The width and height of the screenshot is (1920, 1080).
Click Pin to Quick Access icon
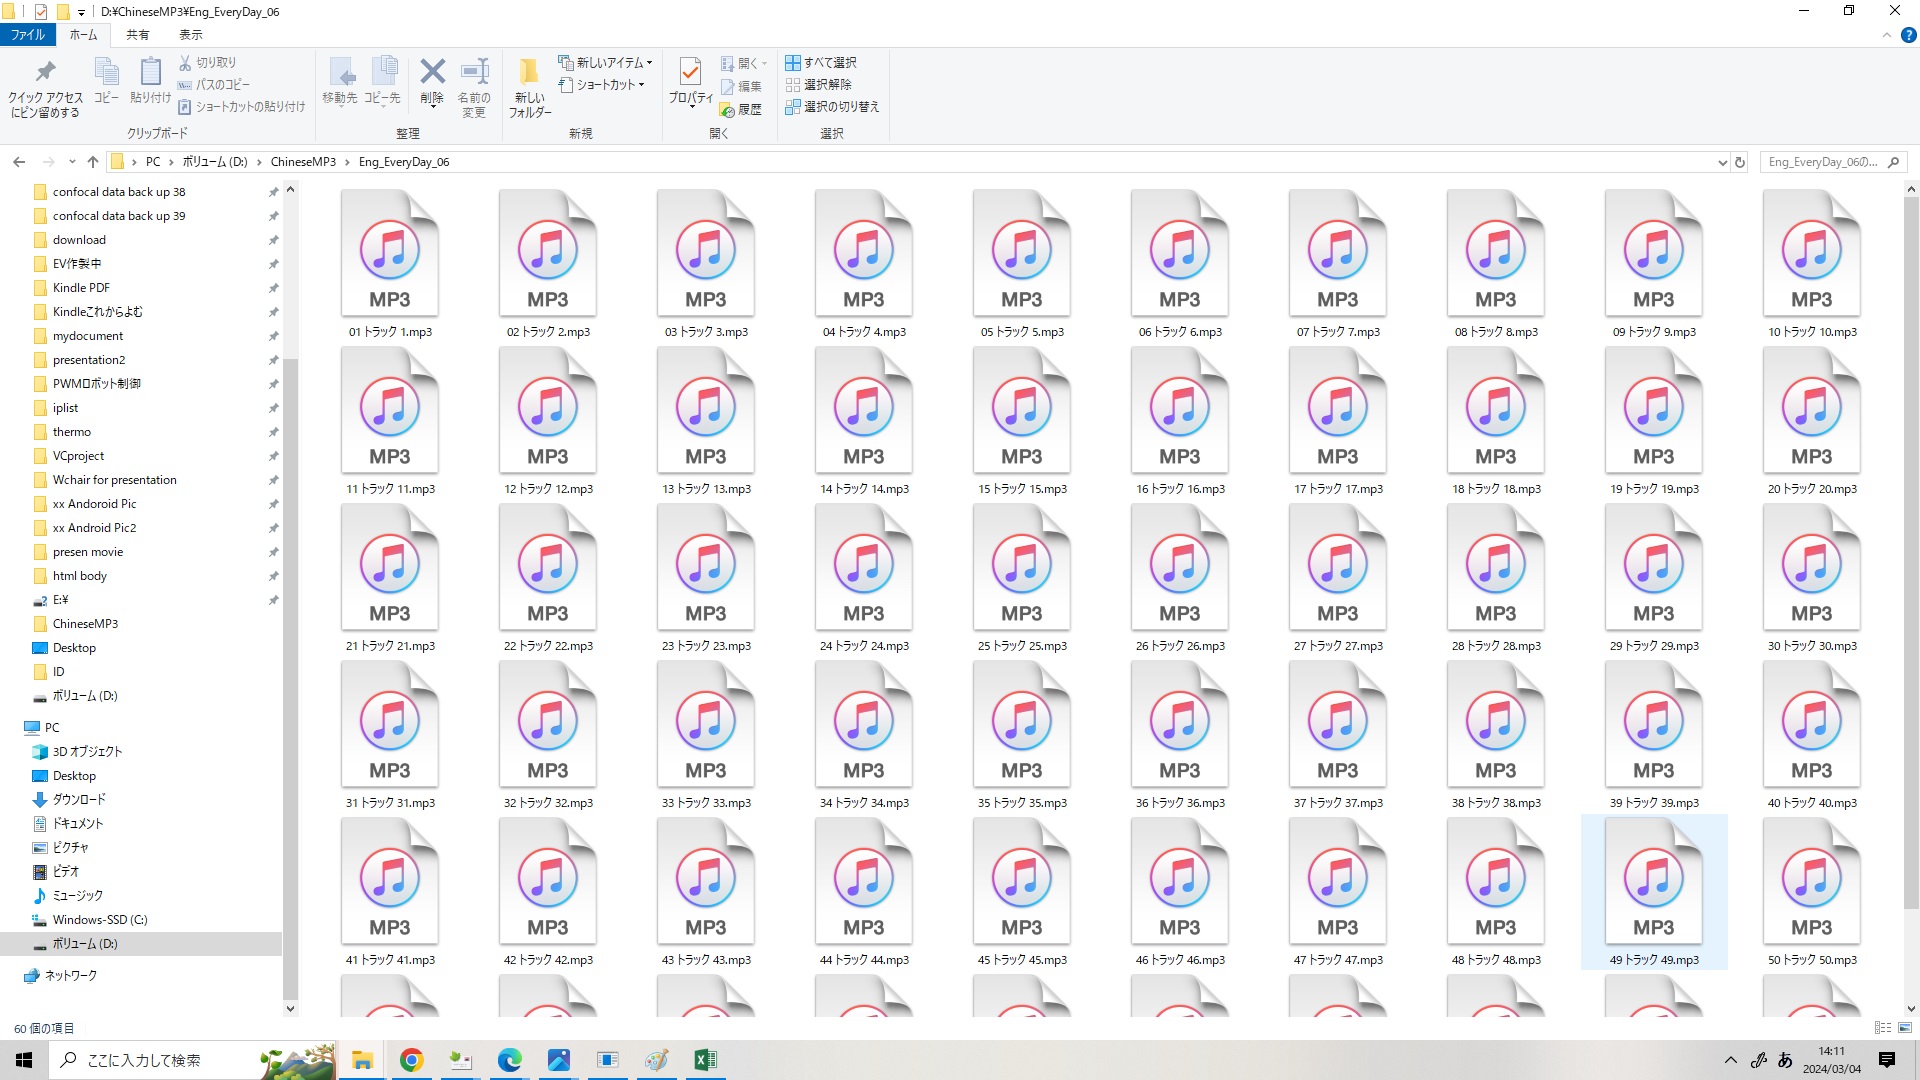pos(45,72)
